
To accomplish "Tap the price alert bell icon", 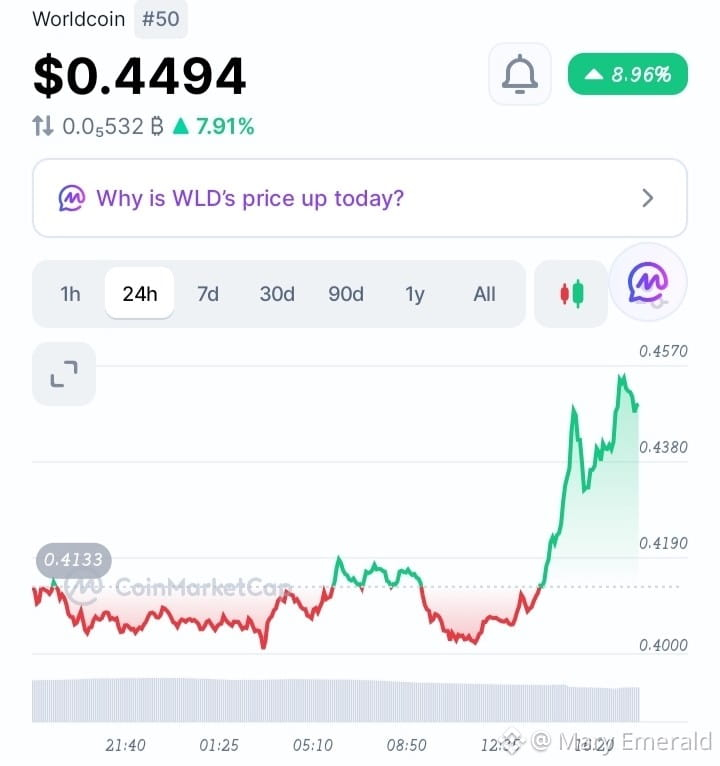I will point(520,74).
